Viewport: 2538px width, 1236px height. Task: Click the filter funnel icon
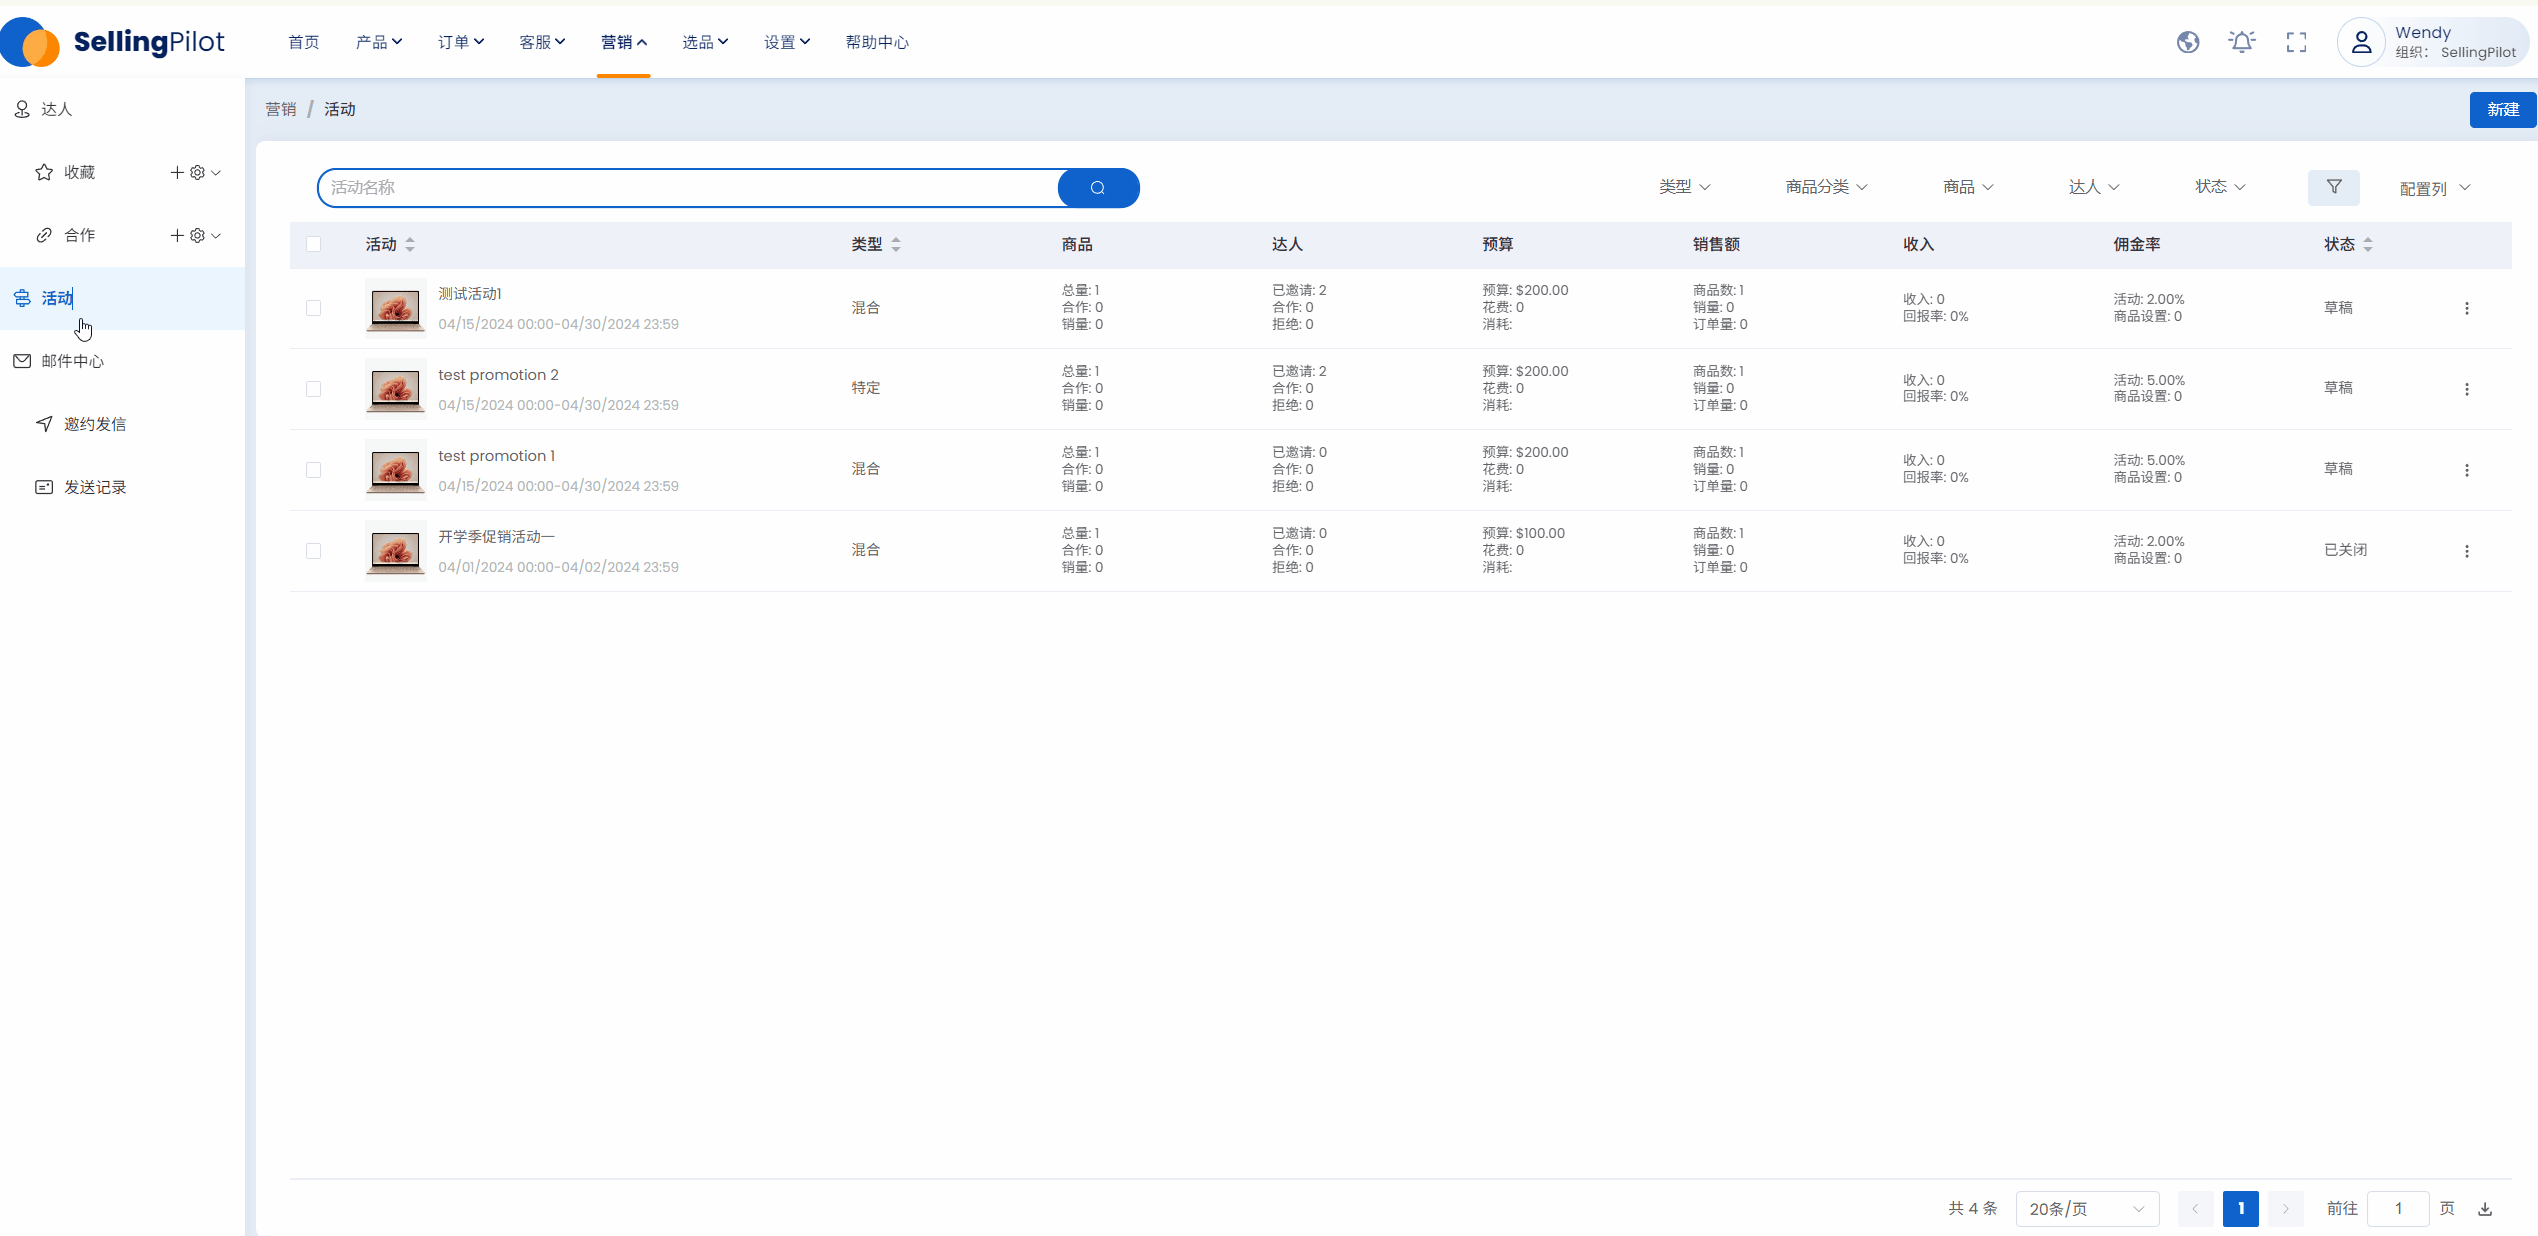[x=2333, y=187]
